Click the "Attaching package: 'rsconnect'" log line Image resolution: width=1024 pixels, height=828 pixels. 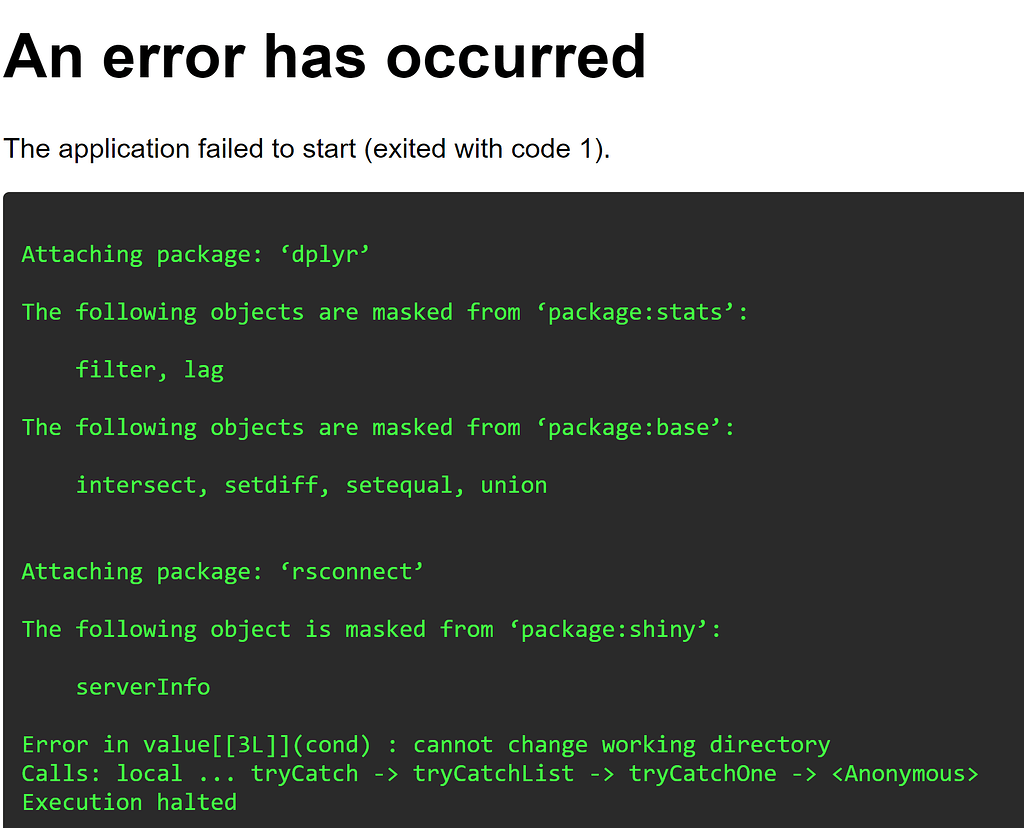pyautogui.click(x=223, y=572)
